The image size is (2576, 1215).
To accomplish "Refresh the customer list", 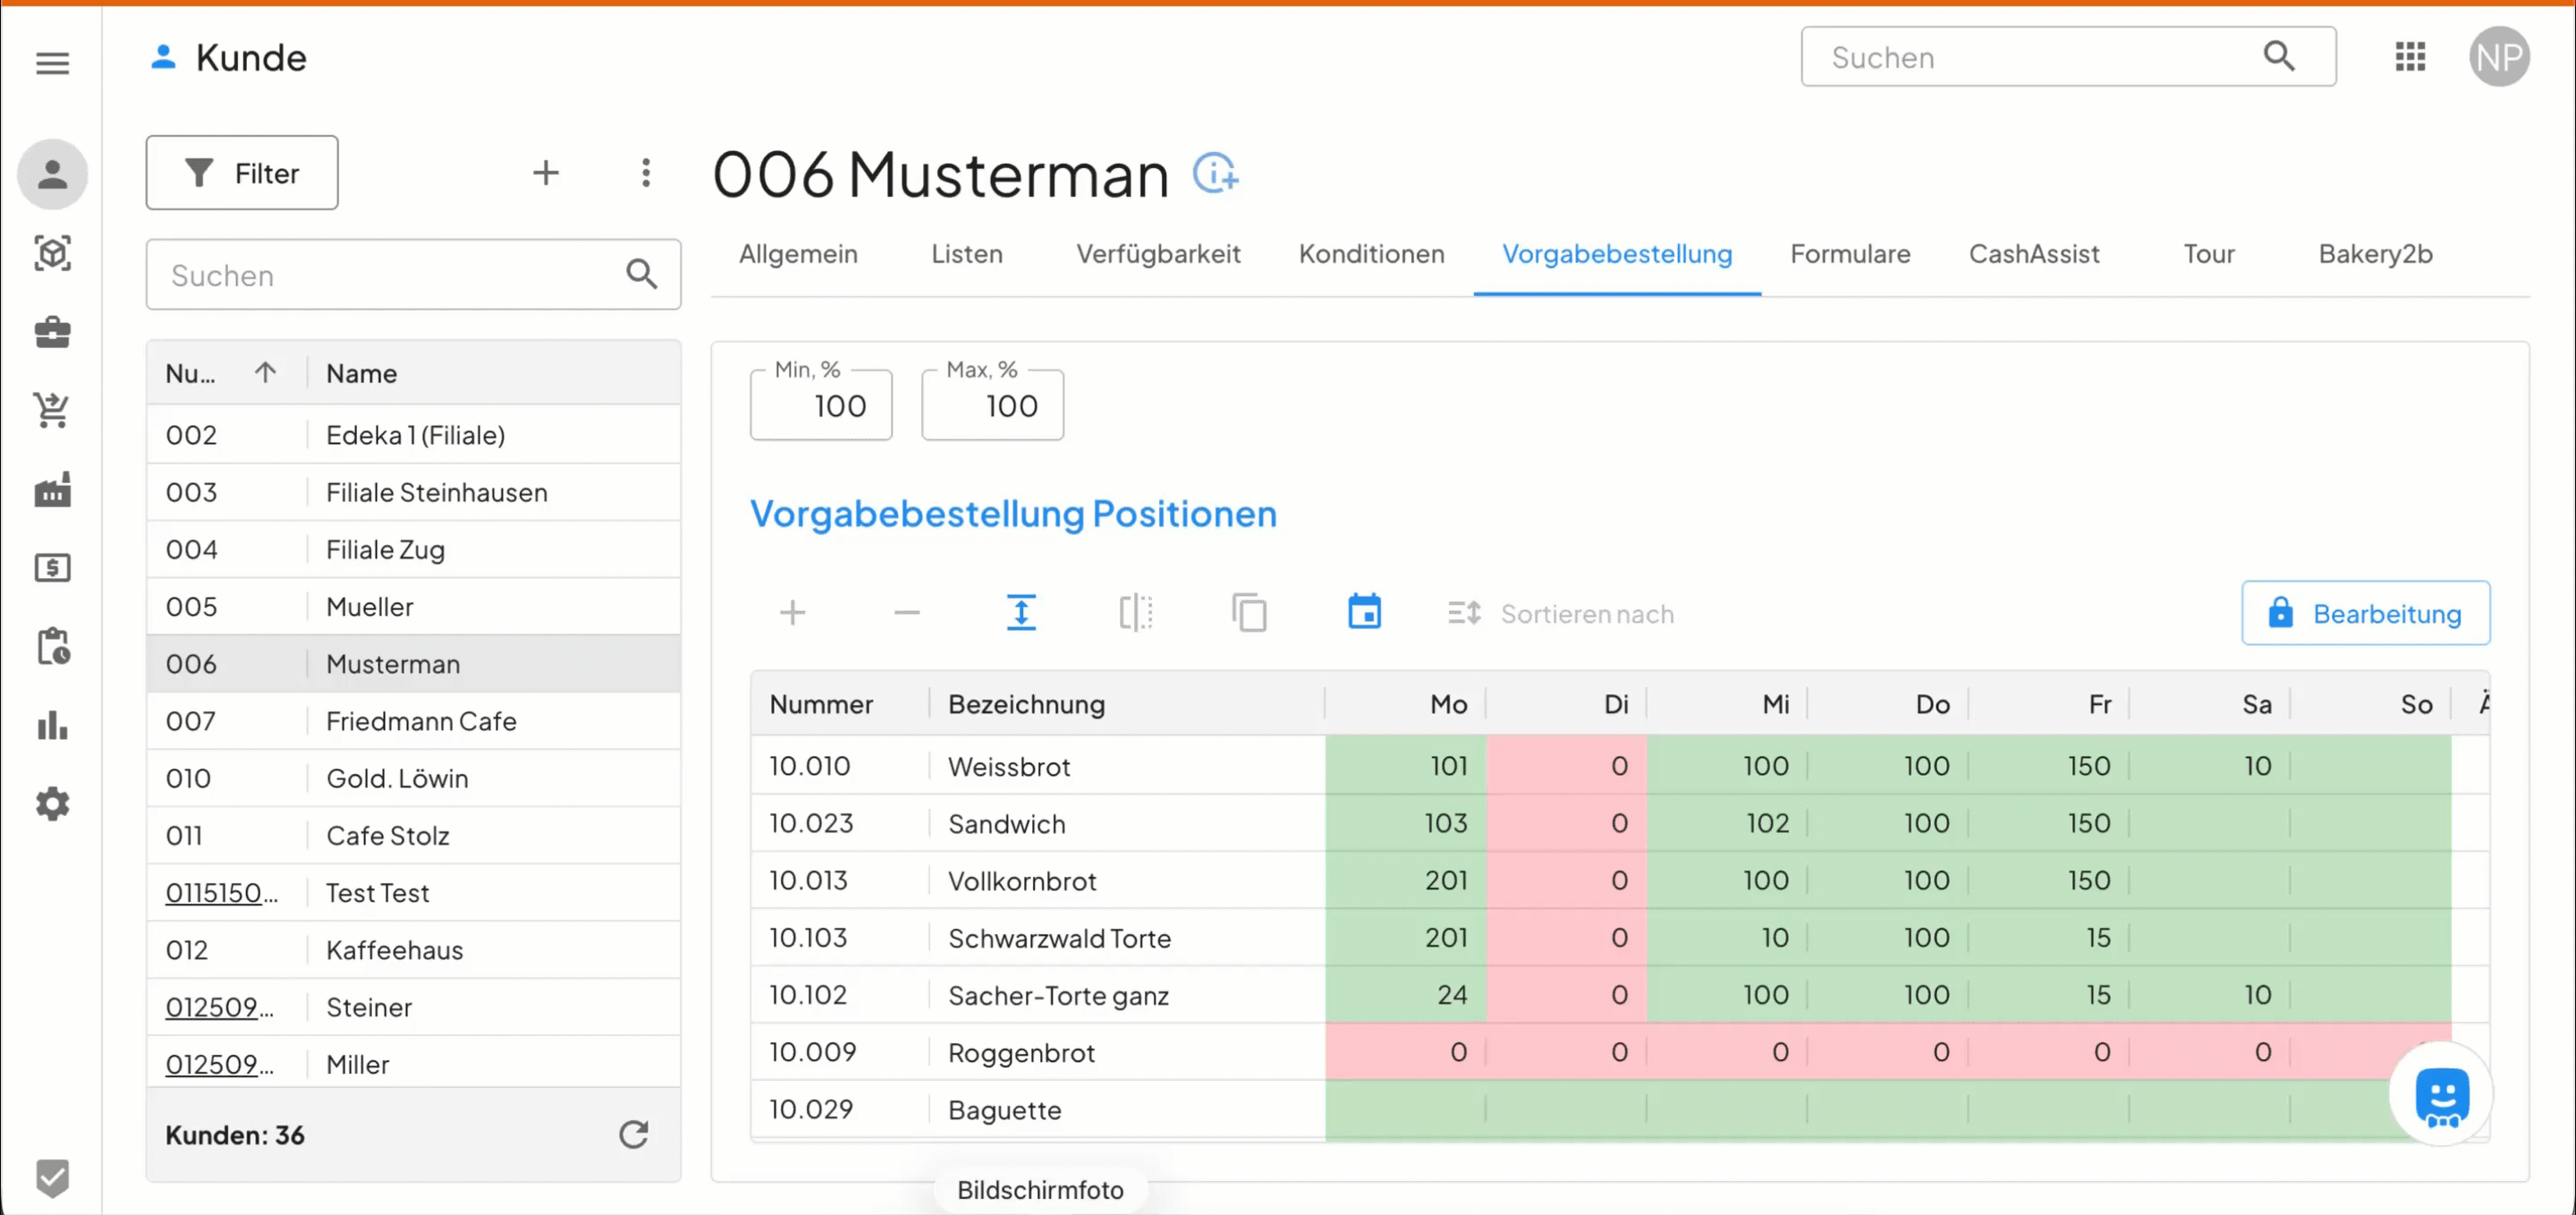I will point(633,1134).
